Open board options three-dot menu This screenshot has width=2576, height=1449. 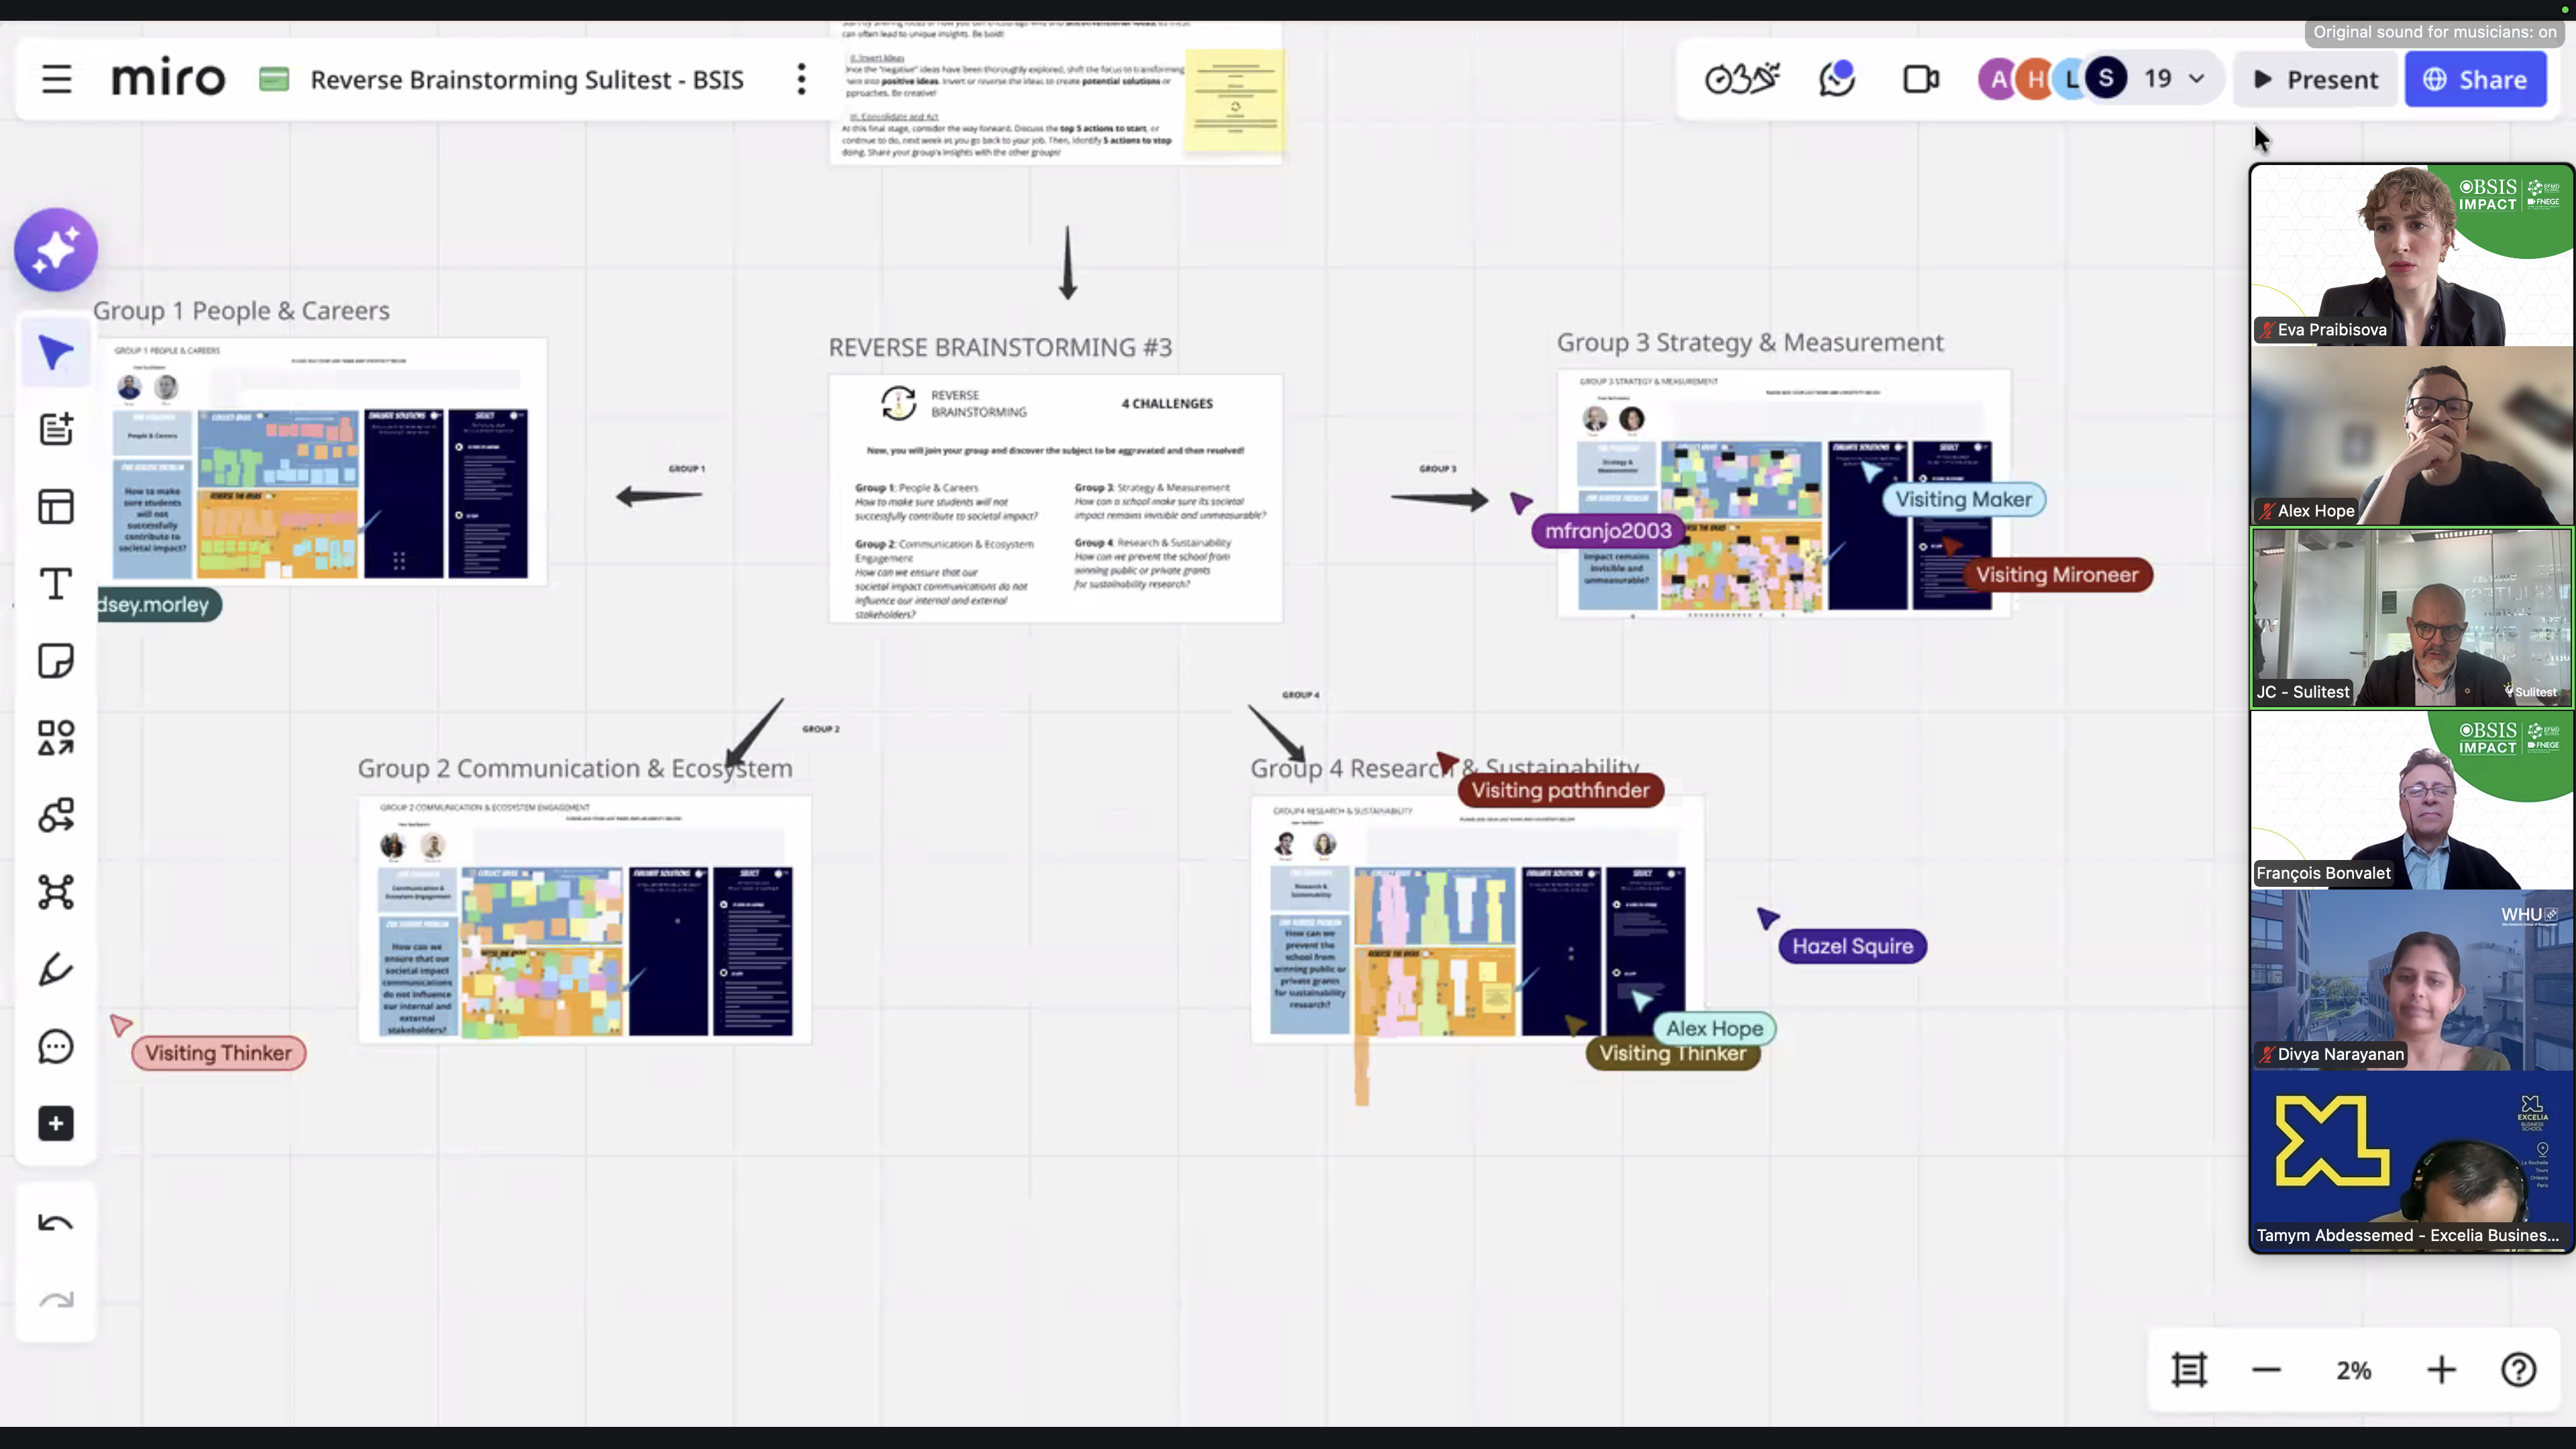(x=801, y=79)
